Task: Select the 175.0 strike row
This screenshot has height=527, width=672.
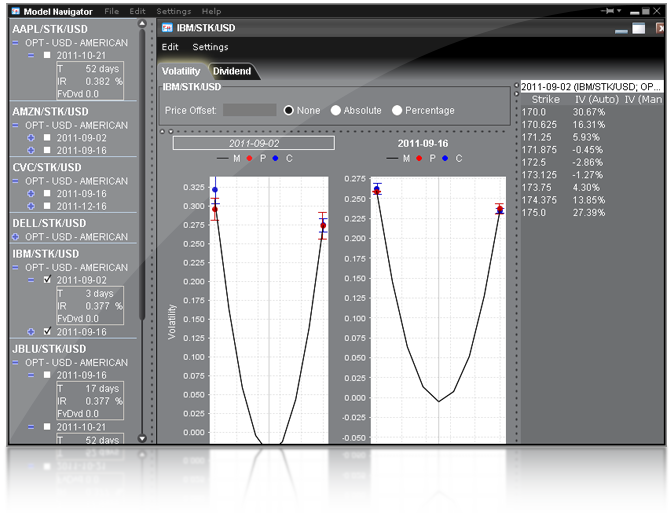Action: click(x=591, y=213)
